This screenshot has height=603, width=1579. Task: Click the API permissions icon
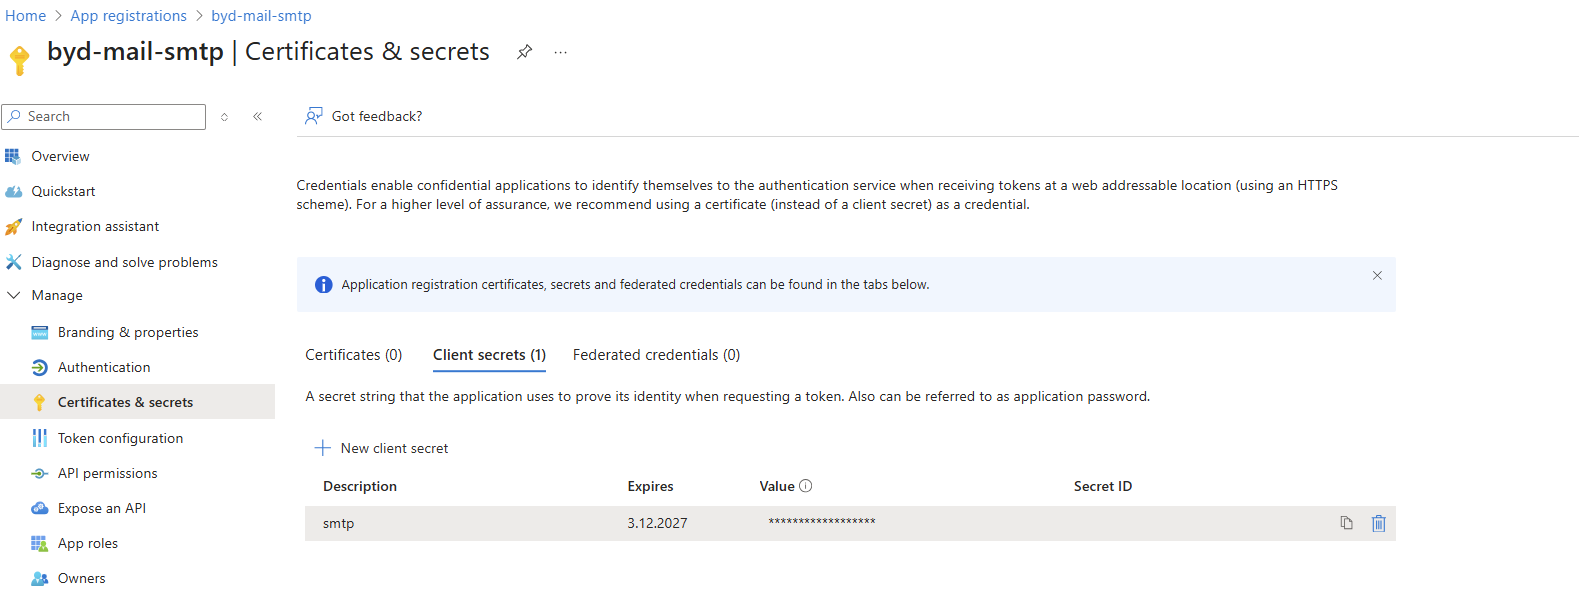40,473
